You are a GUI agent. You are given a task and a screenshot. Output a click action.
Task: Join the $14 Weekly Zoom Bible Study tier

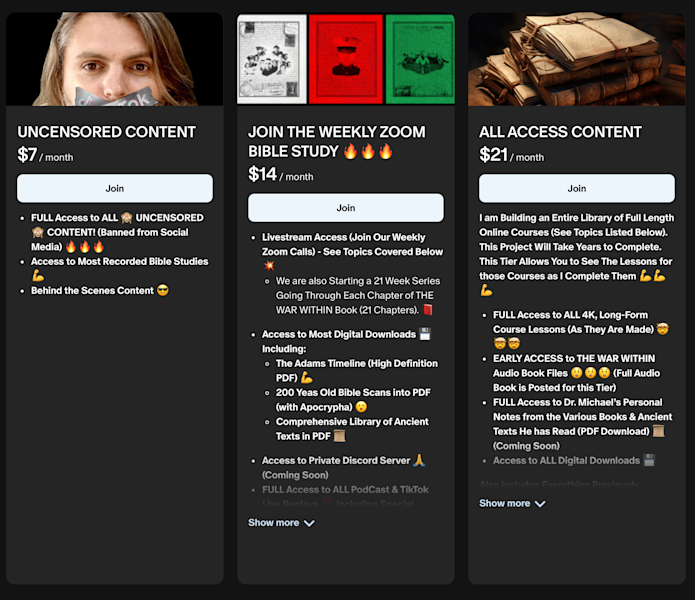(346, 208)
